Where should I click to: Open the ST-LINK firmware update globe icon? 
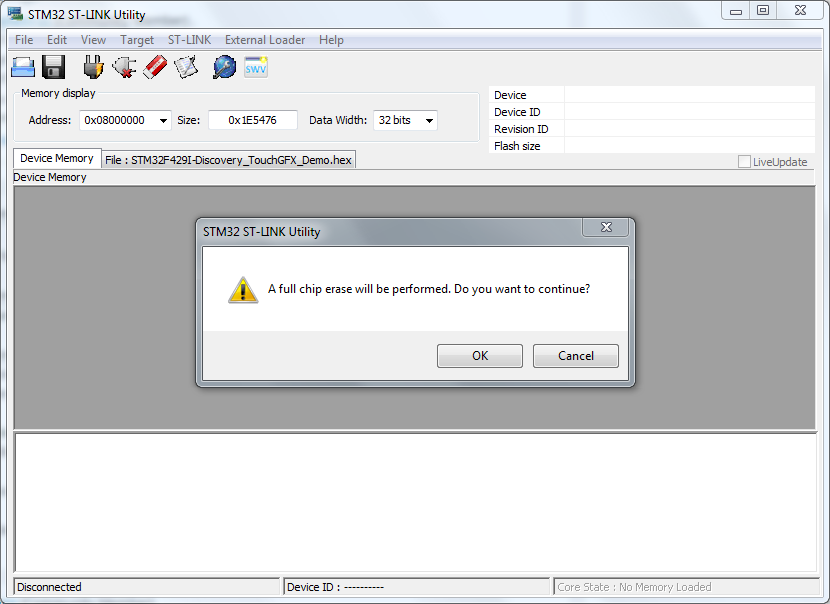pos(224,67)
